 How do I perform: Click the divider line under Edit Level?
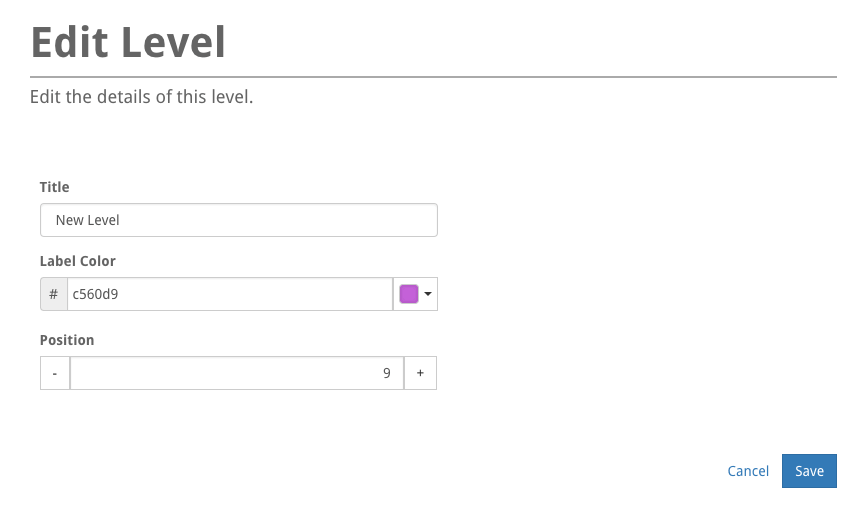(x=433, y=76)
